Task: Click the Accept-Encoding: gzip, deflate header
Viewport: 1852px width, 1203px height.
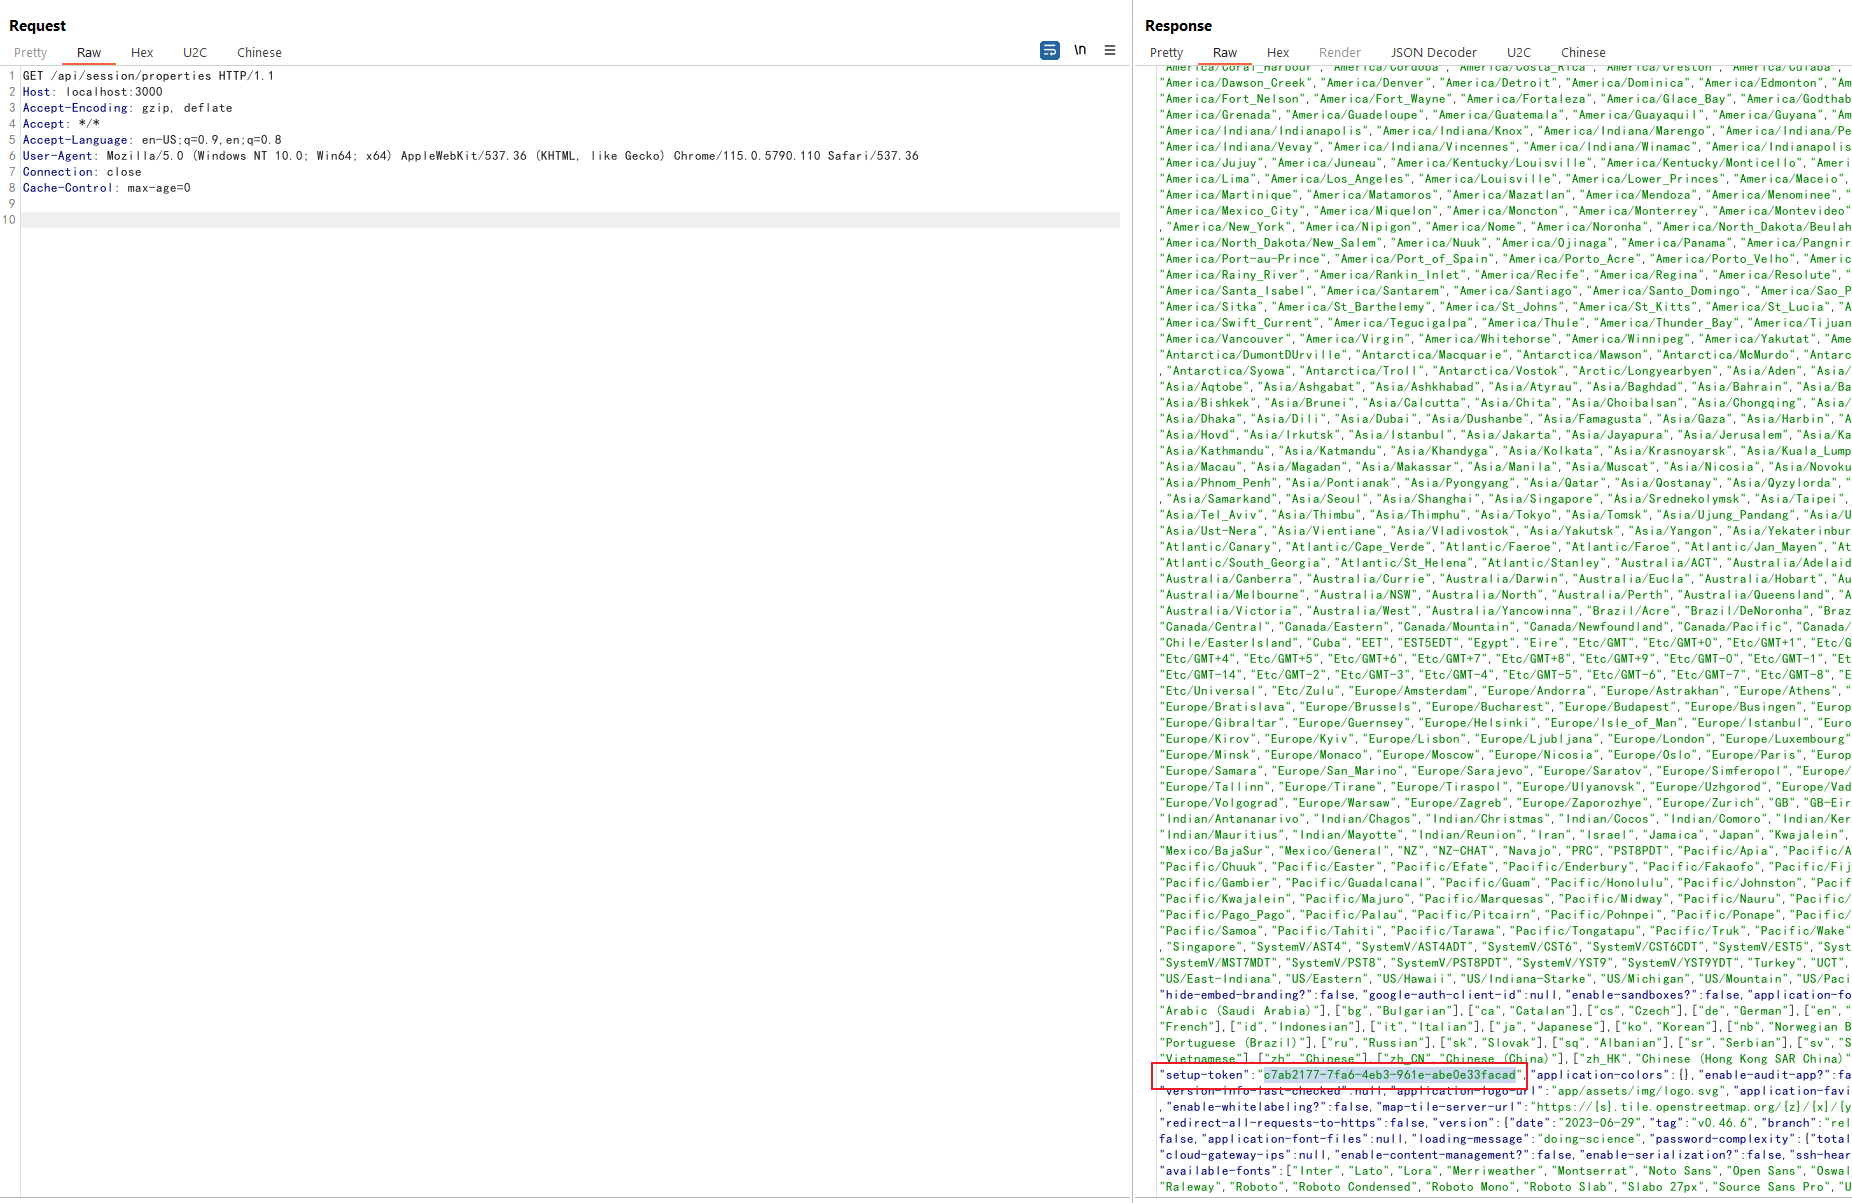Action: tap(127, 108)
